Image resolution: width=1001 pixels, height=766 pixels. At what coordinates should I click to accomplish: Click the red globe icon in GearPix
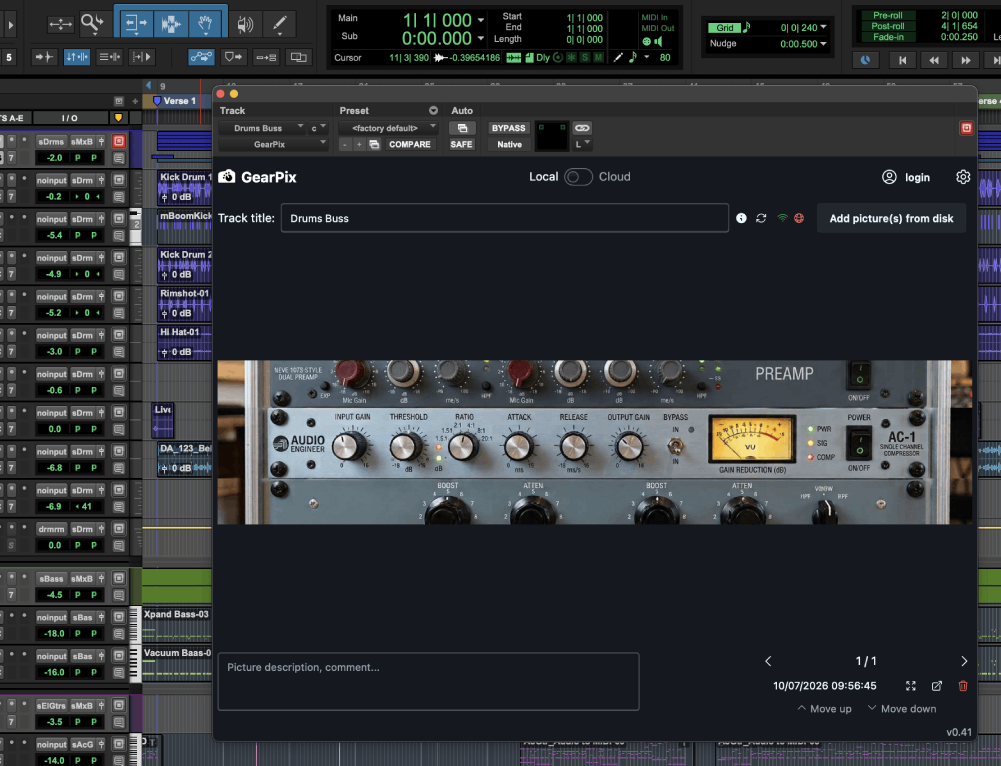pyautogui.click(x=799, y=218)
